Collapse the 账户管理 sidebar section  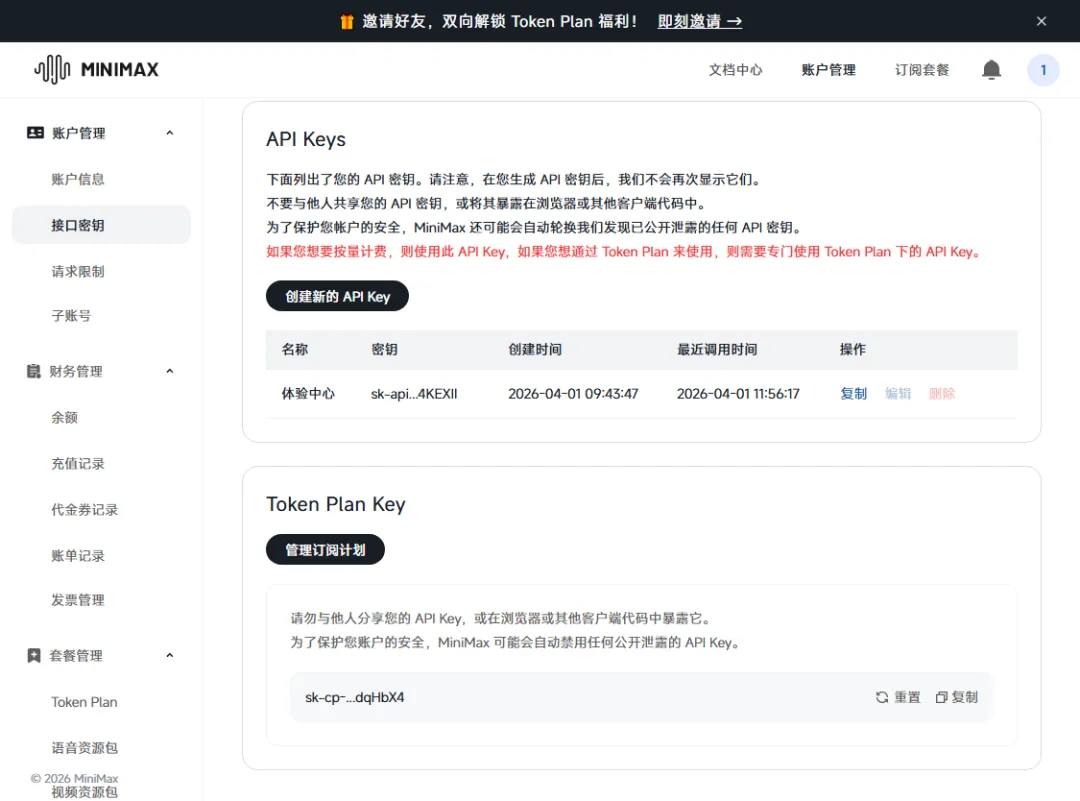[x=169, y=133]
